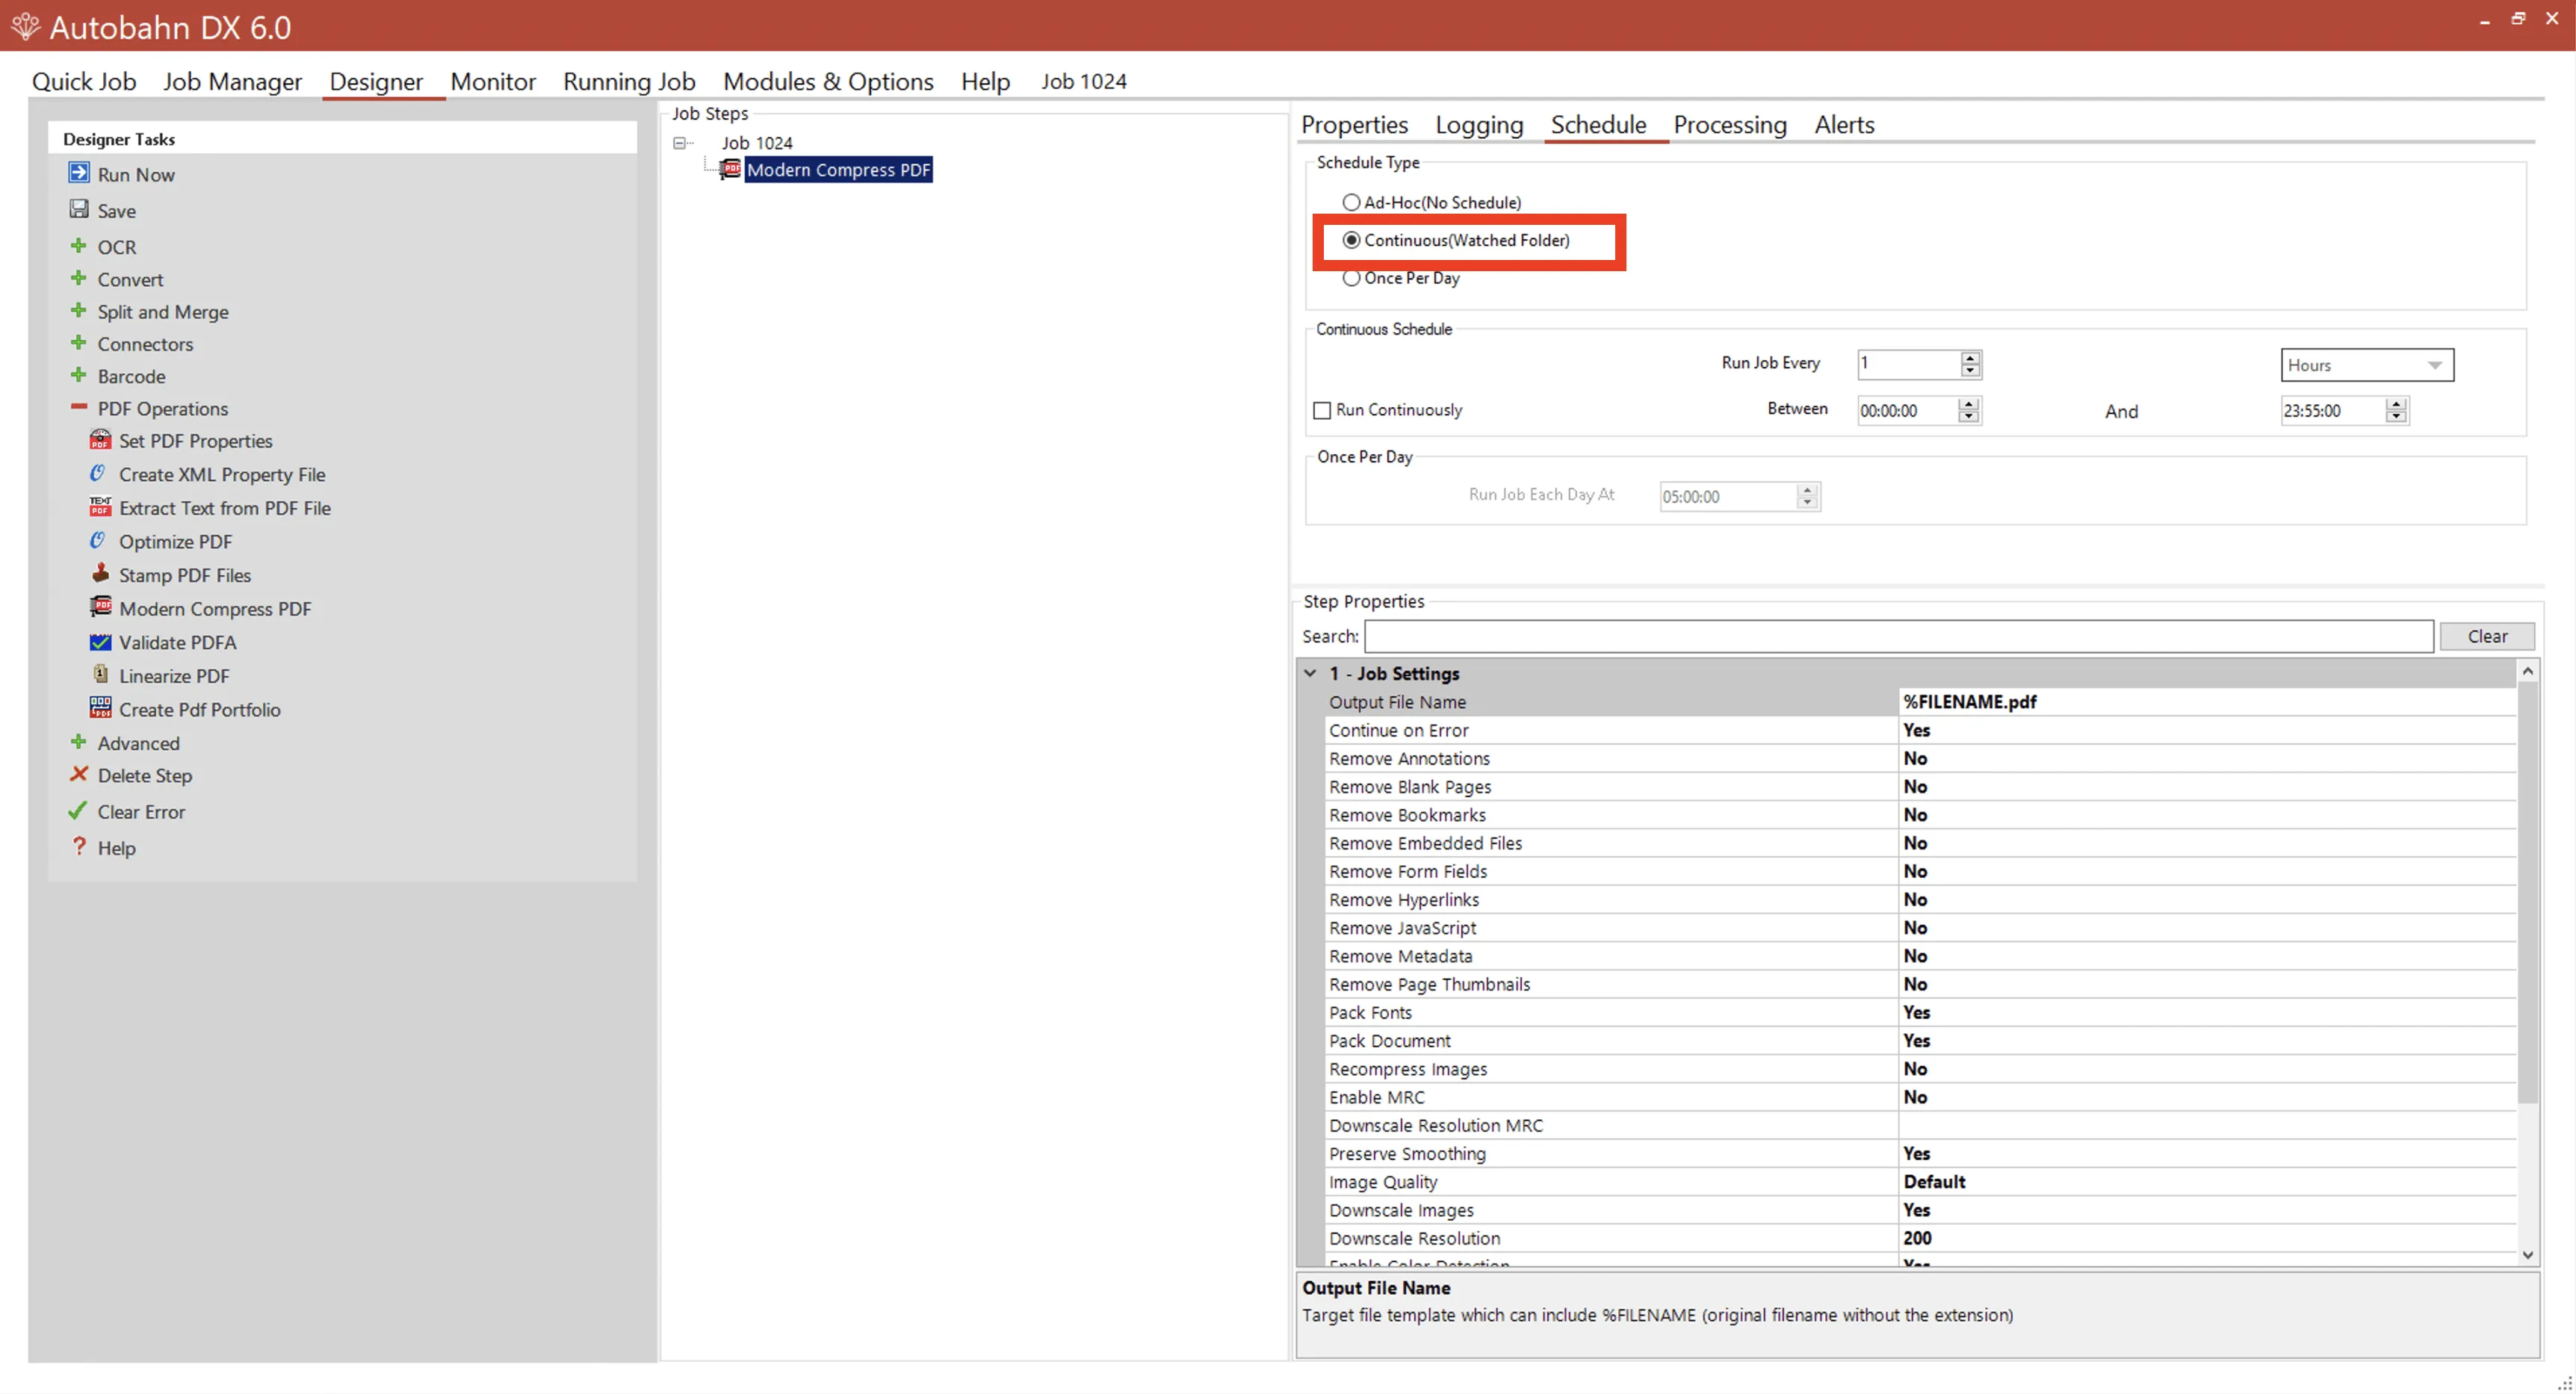Expand the OCR task group

79,246
